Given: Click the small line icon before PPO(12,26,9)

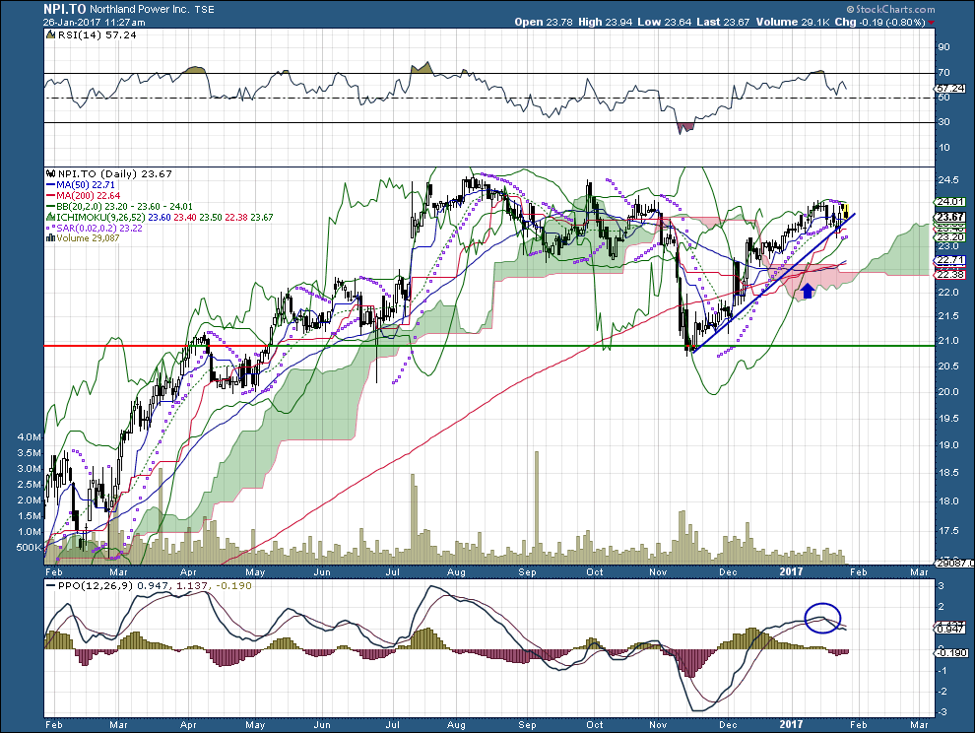Looking at the screenshot, I should tap(51, 586).
